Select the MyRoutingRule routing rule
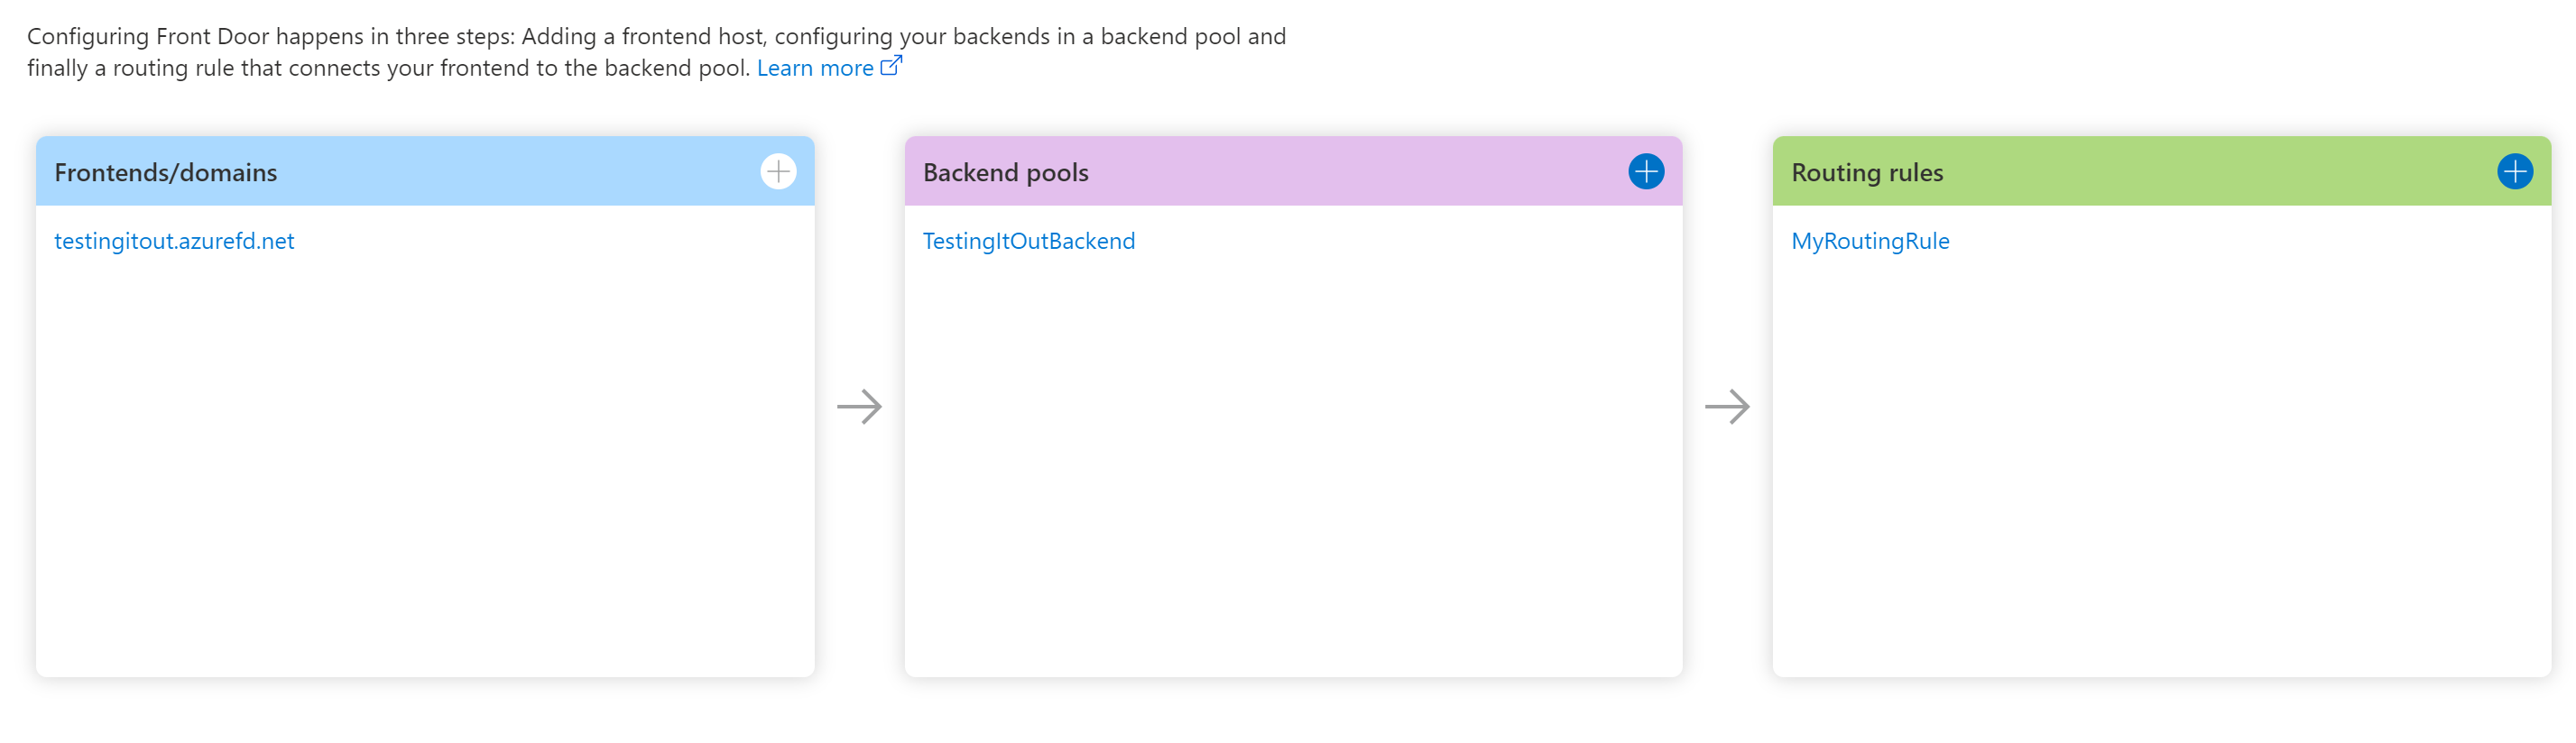This screenshot has width=2576, height=743. pos(1869,241)
